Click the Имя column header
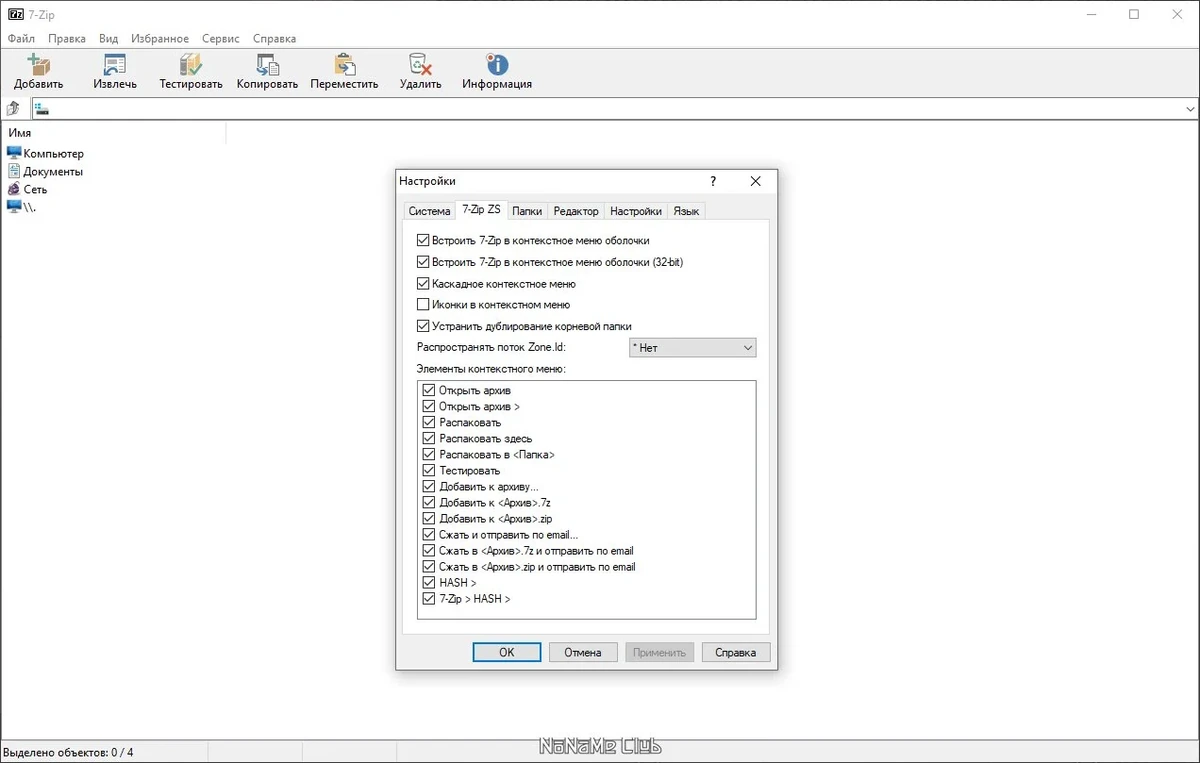The image size is (1200, 763). [x=113, y=133]
